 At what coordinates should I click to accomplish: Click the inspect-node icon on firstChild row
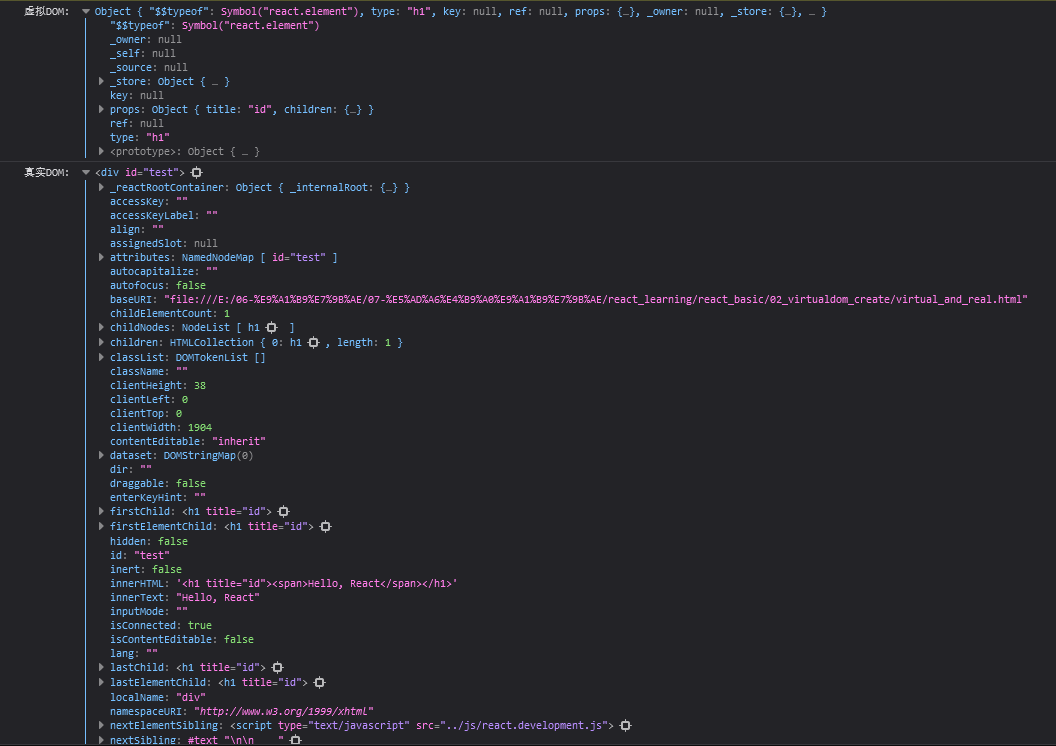pos(284,512)
